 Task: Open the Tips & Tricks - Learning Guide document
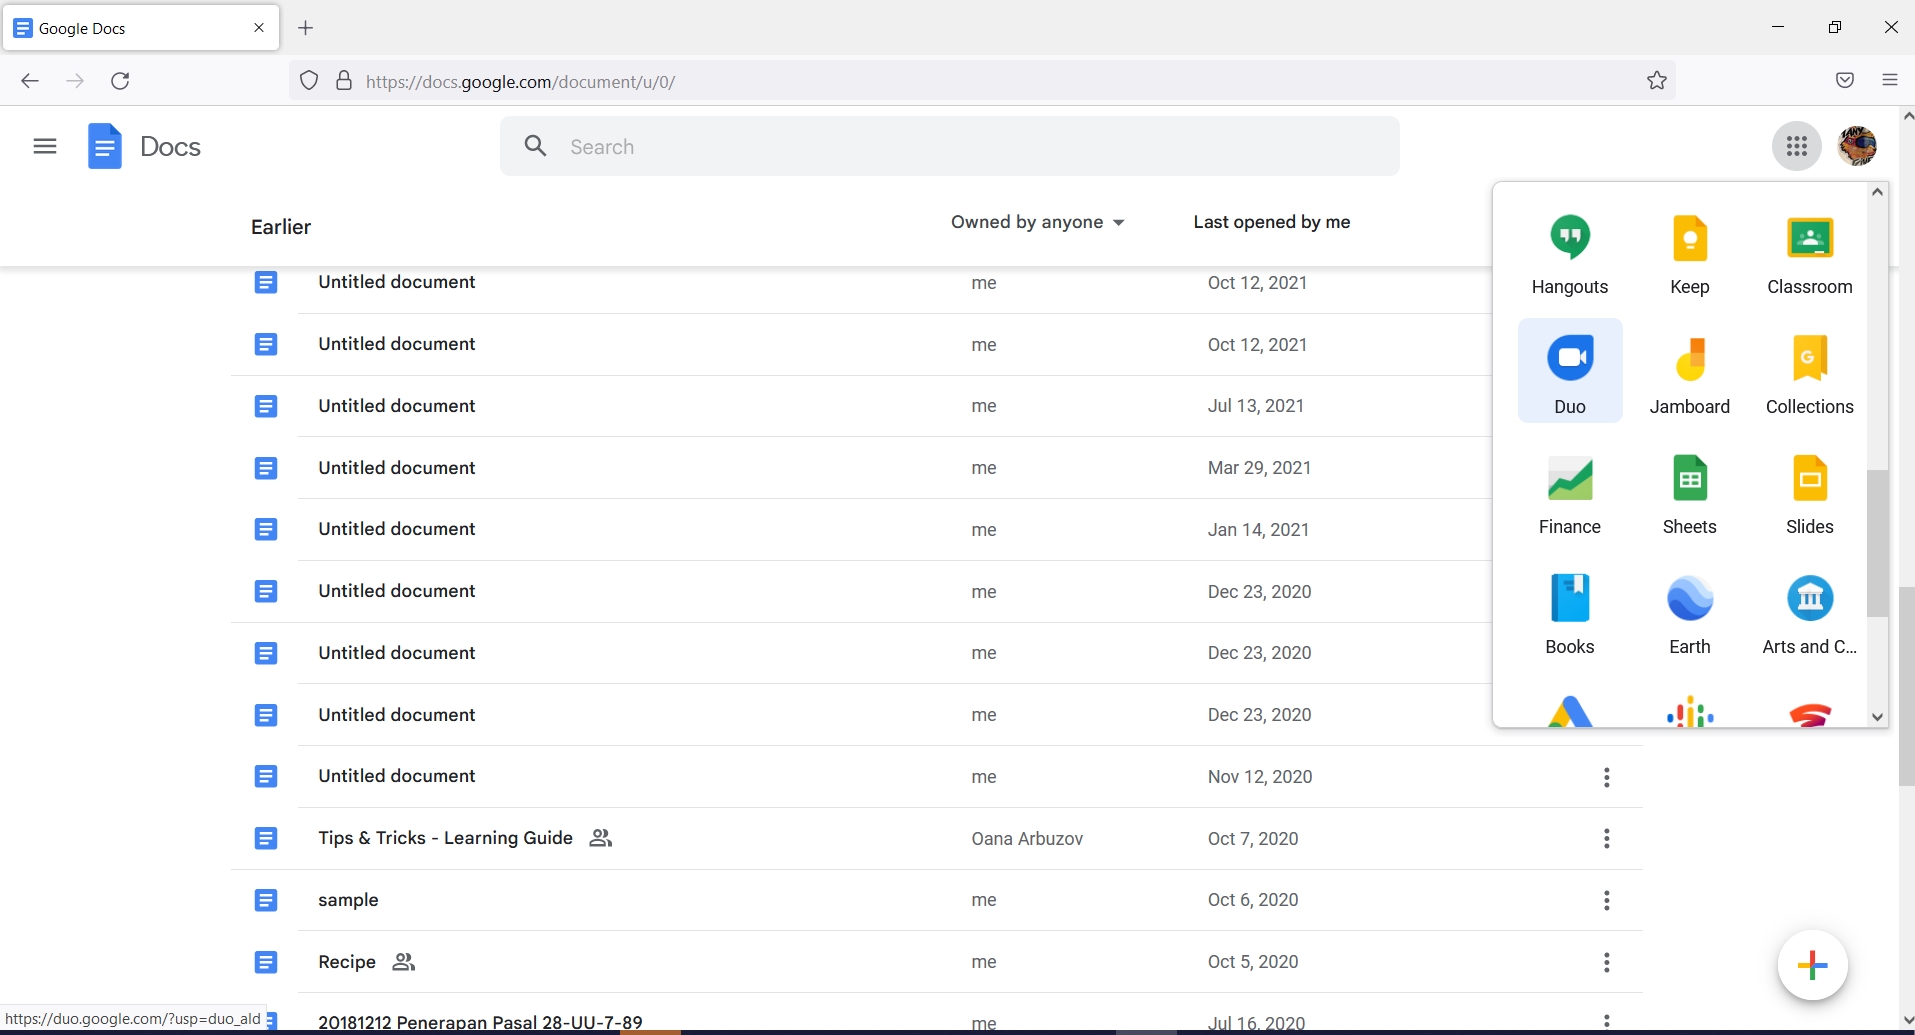click(443, 839)
